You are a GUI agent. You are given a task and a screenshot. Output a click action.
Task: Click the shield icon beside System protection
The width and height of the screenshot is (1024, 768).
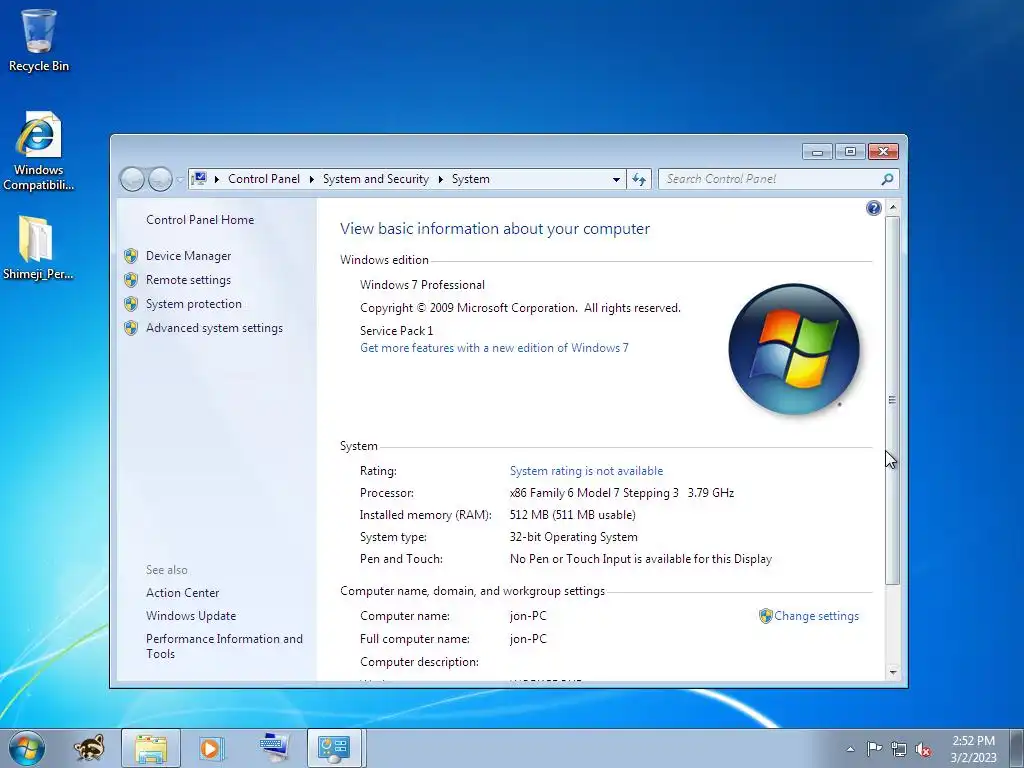131,304
